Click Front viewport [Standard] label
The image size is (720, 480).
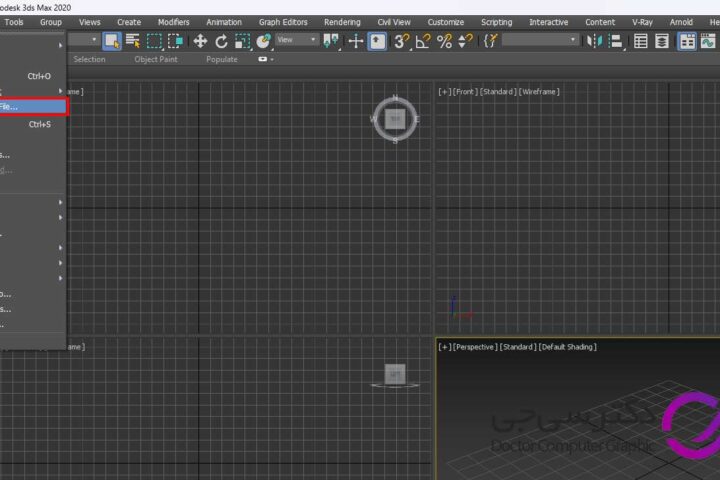coord(498,92)
